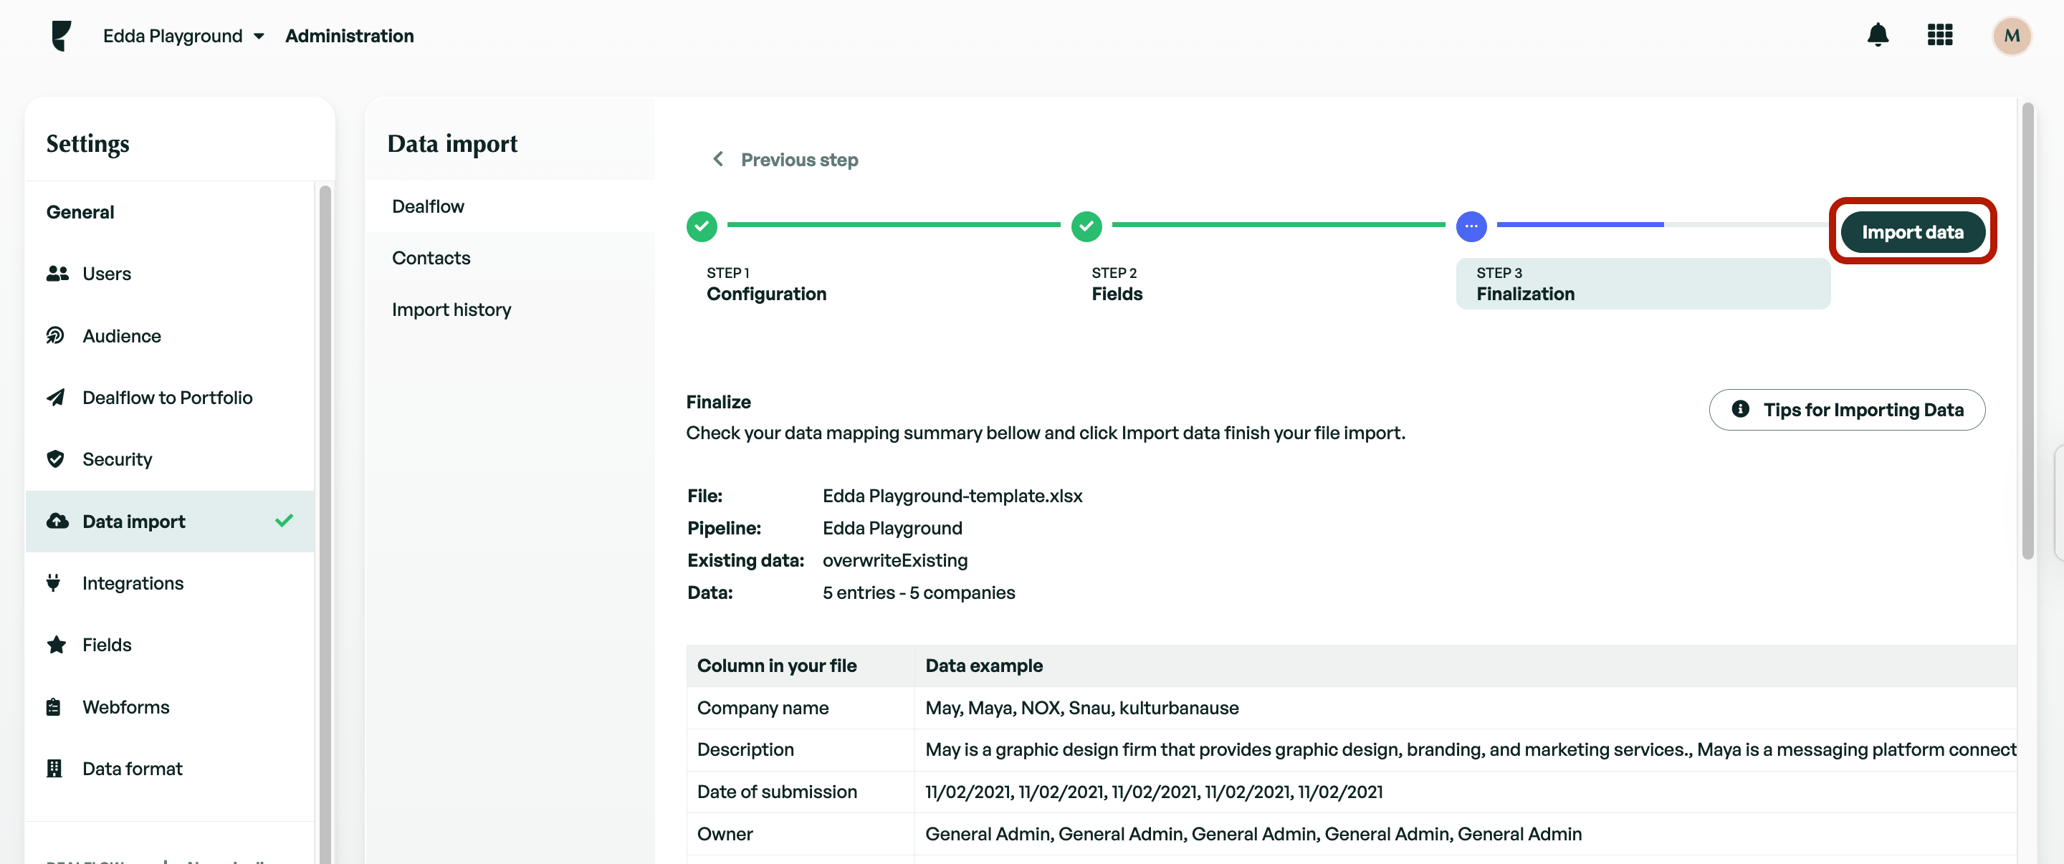Click the Webforms clipboard icon
Screen dimensions: 2064x864
click(x=54, y=707)
